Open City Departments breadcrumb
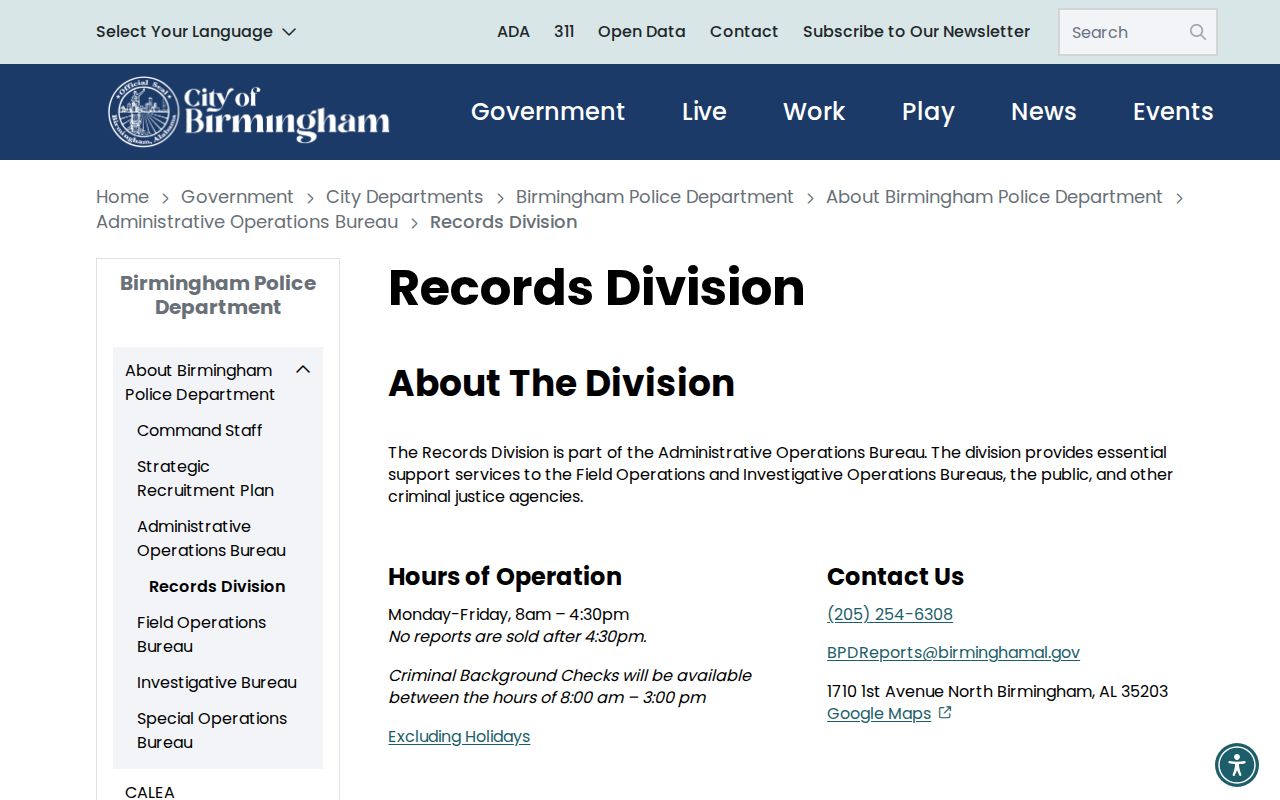Viewport: 1280px width, 800px height. tap(404, 197)
